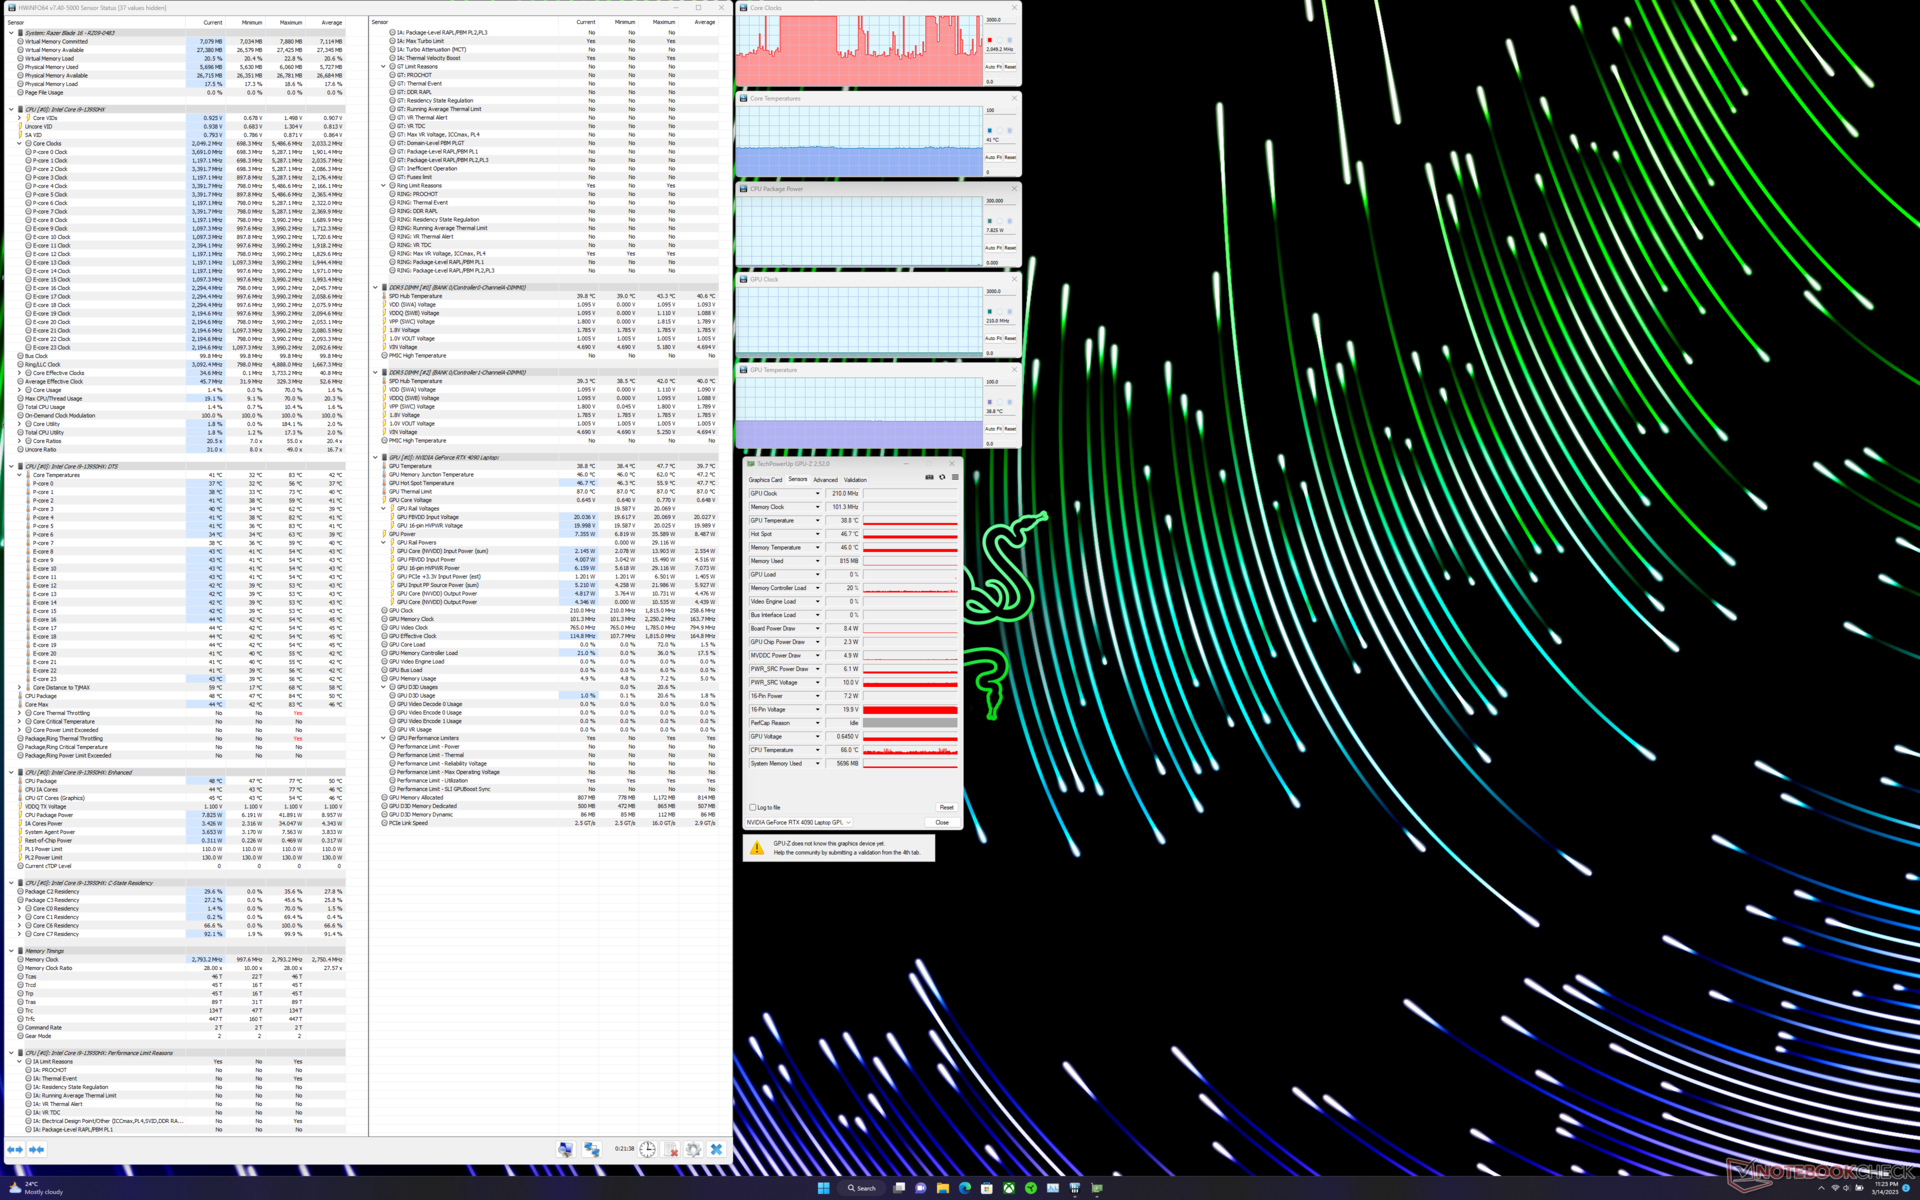Click Auto Fit in Core Clocks graph
Viewport: 1920px width, 1200px height.
[x=994, y=67]
